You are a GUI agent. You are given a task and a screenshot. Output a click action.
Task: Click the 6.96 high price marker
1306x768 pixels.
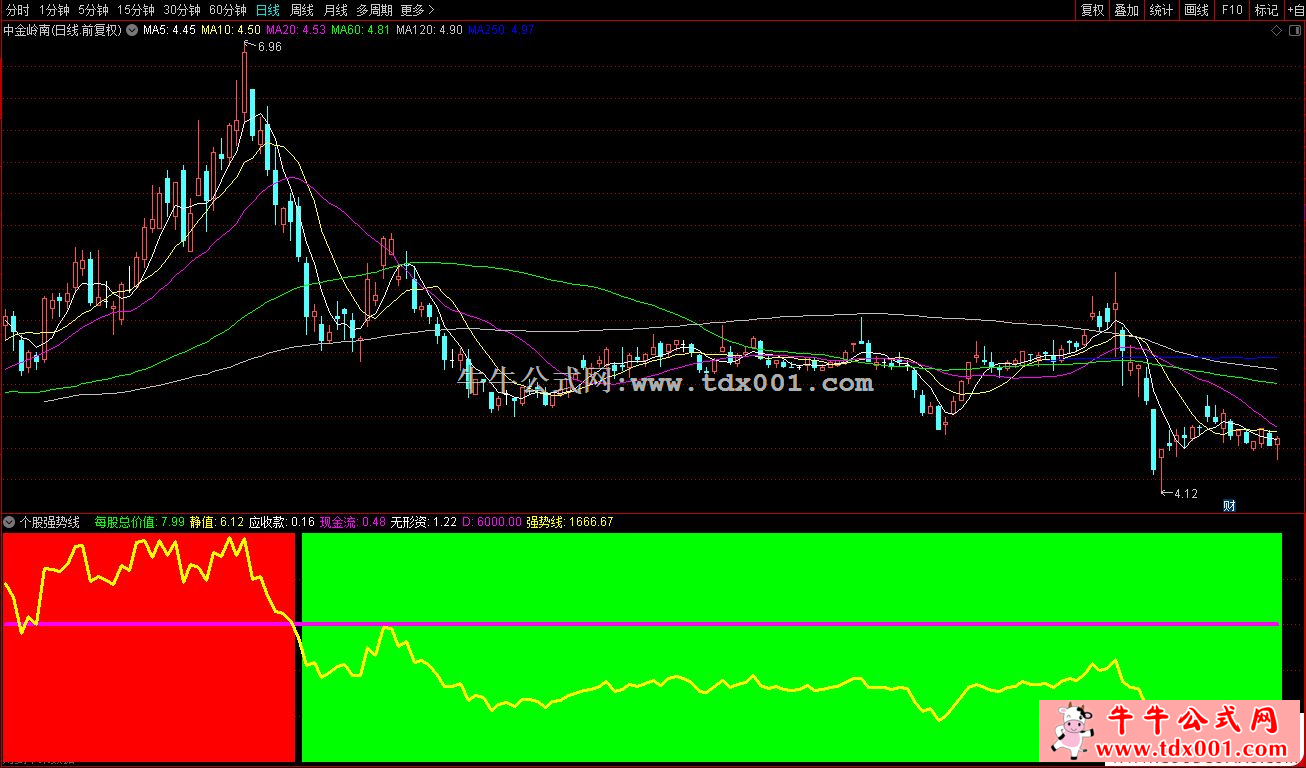[269, 47]
